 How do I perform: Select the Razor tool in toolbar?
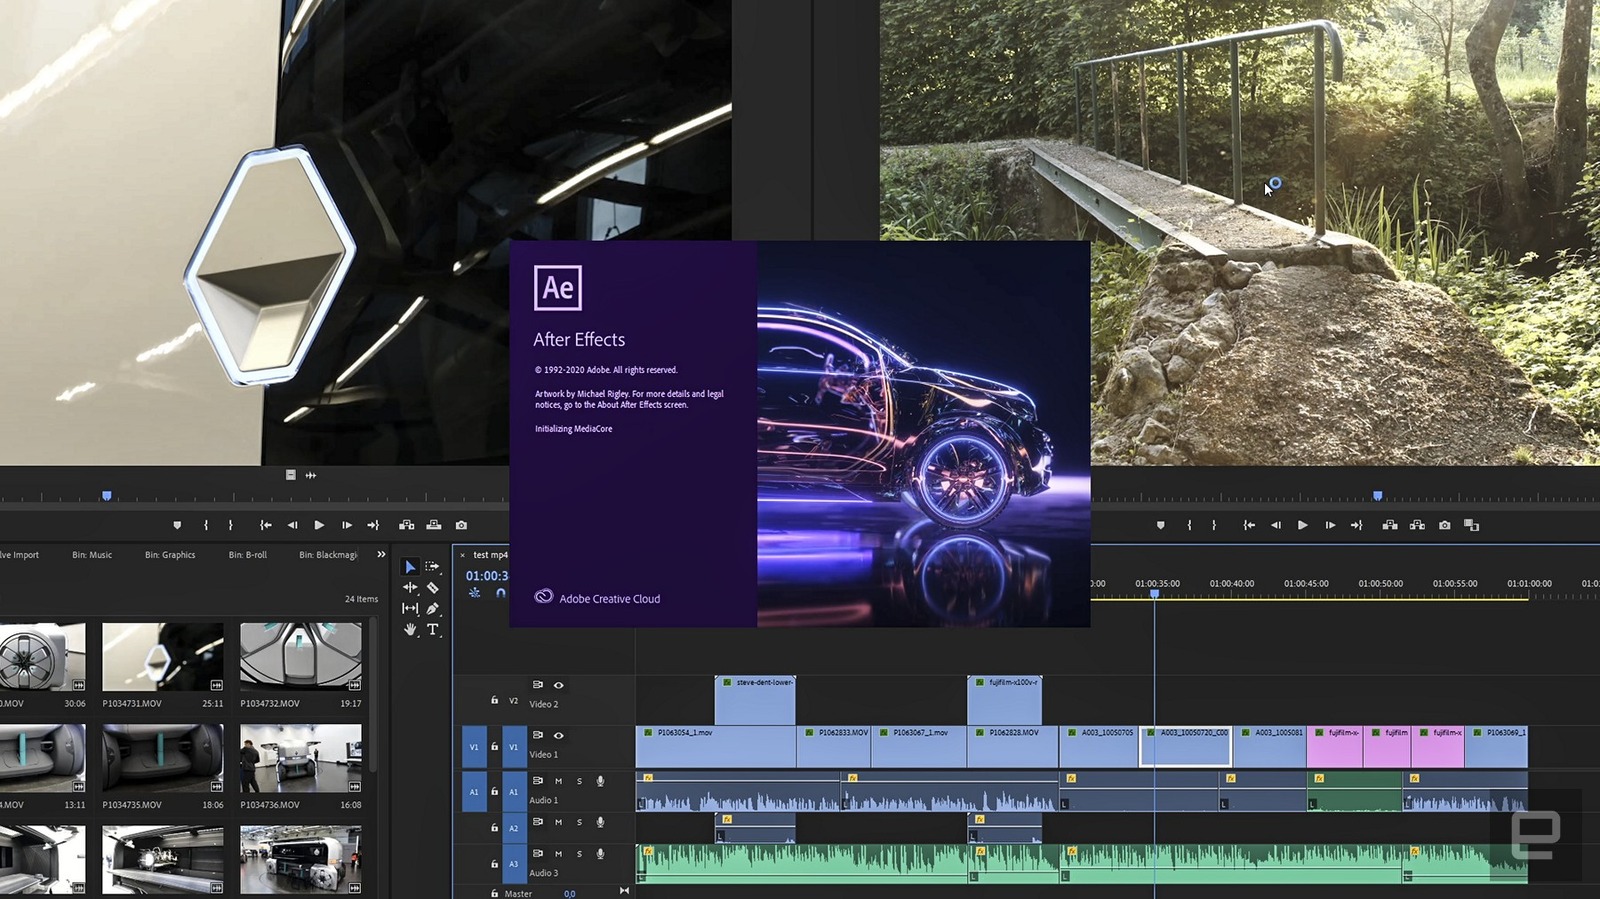pyautogui.click(x=433, y=588)
